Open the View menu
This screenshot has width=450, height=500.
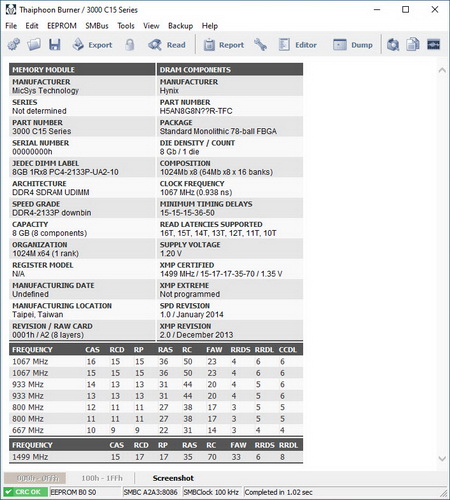(x=151, y=26)
